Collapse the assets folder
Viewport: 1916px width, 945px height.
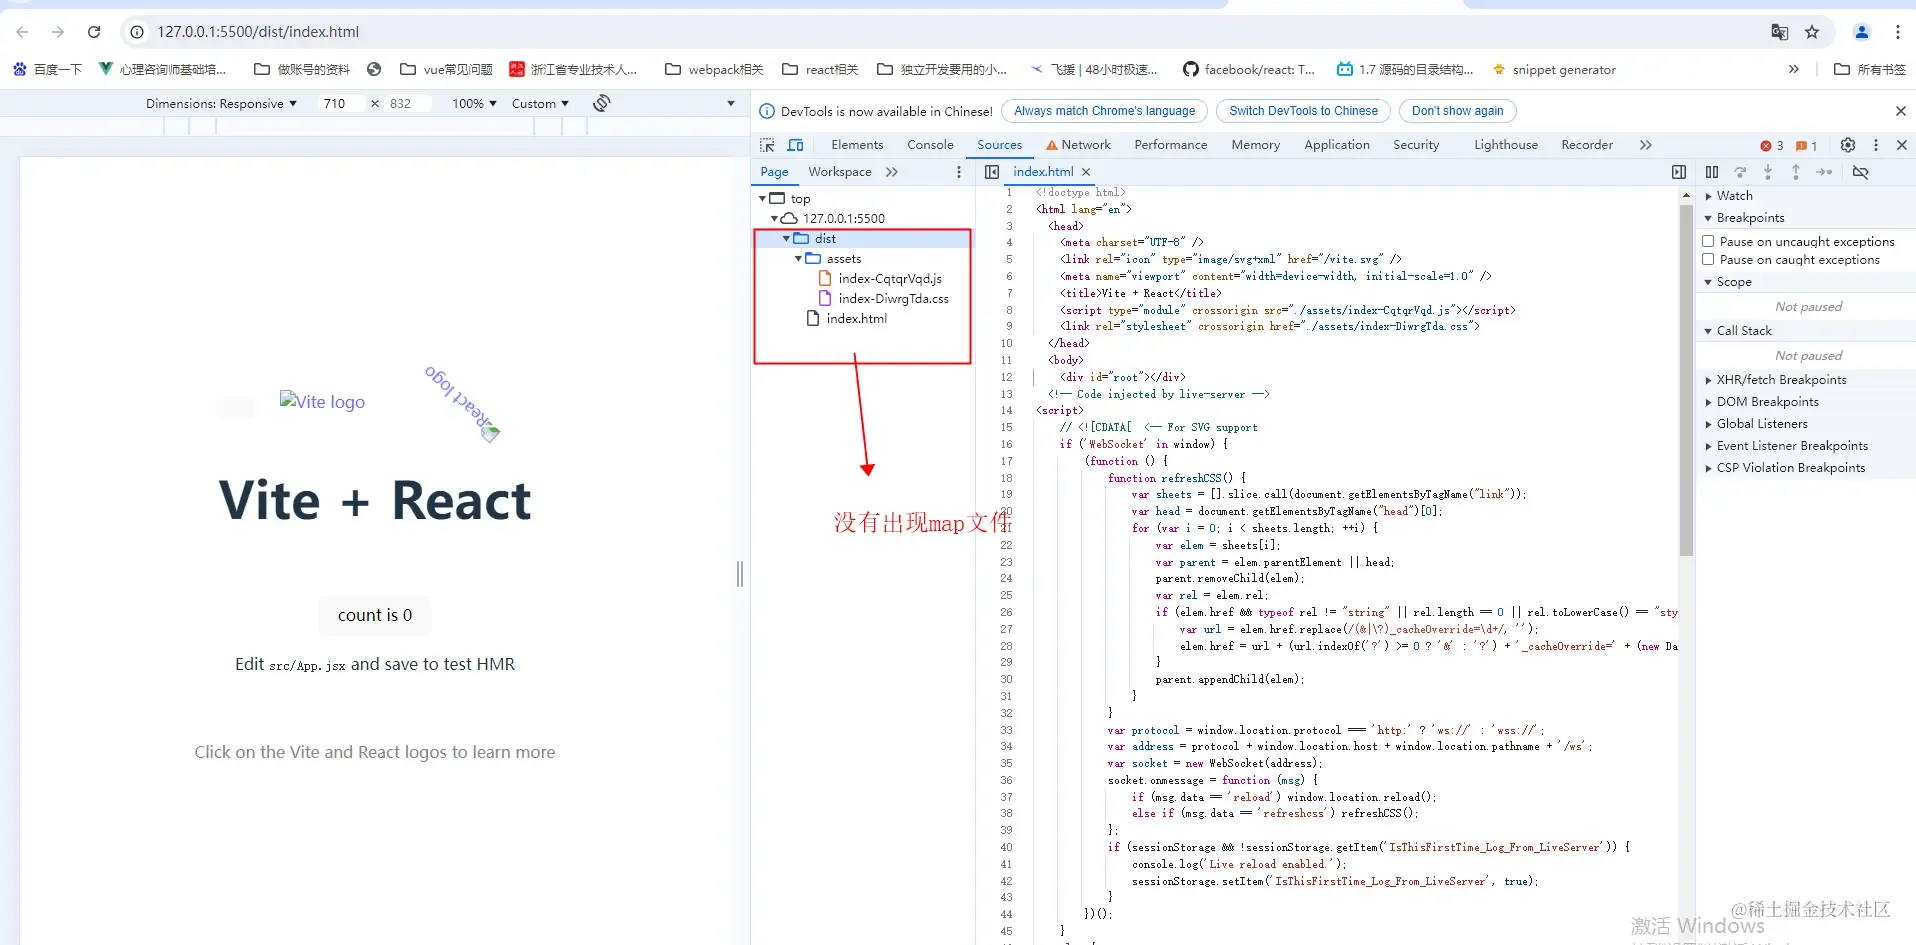(798, 258)
